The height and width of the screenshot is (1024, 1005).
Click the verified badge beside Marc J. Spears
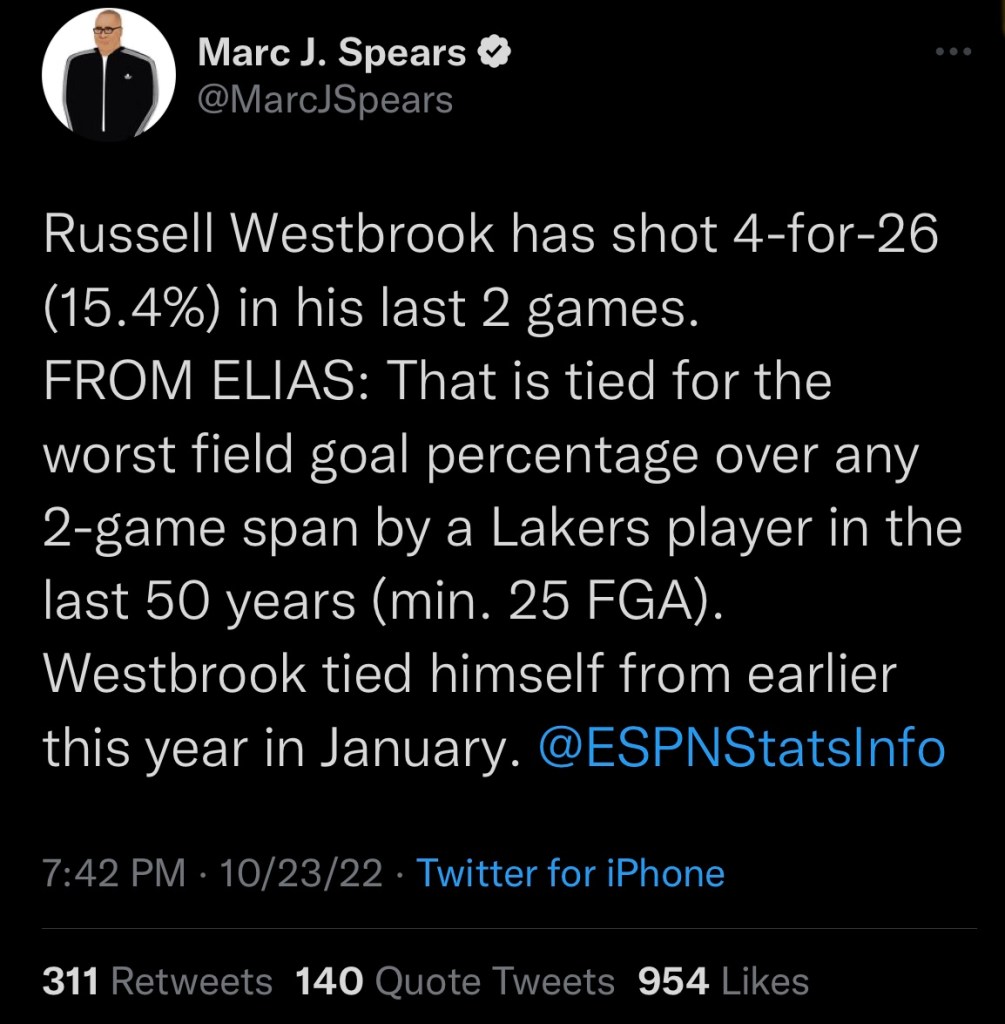pyautogui.click(x=494, y=54)
